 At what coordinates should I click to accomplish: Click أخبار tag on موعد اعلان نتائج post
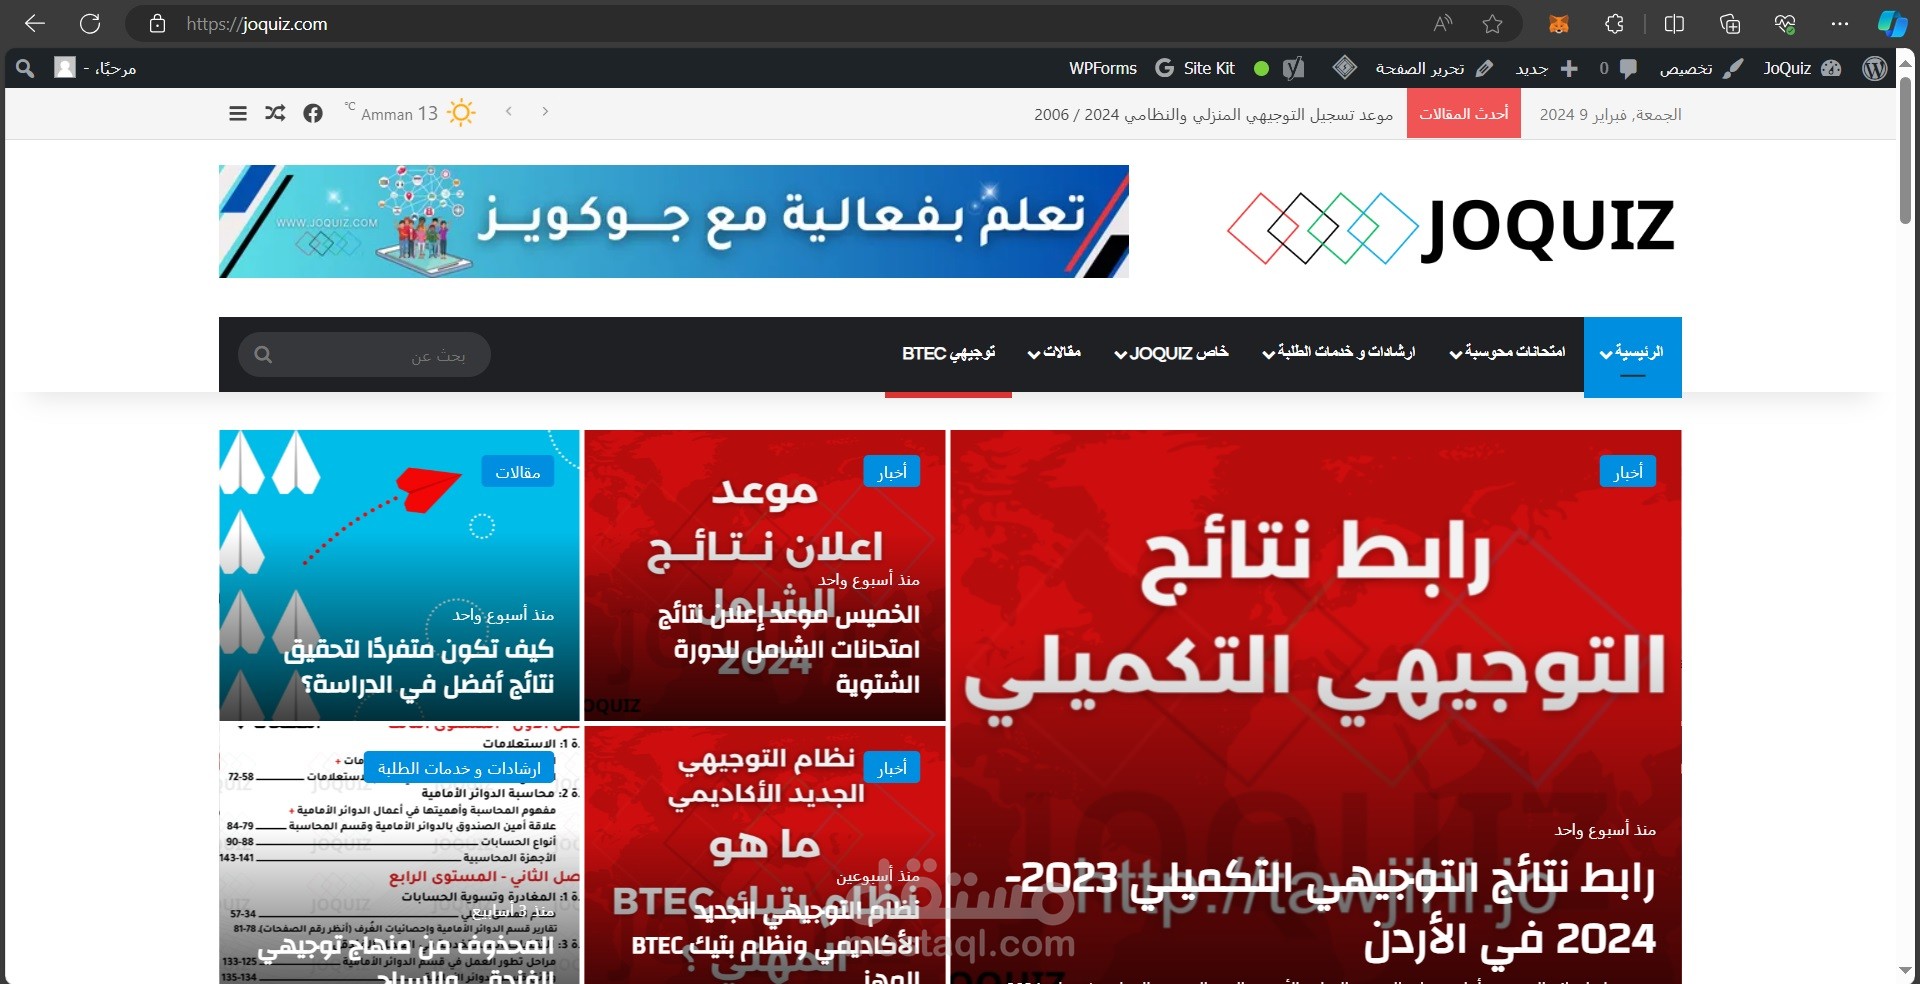[892, 472]
